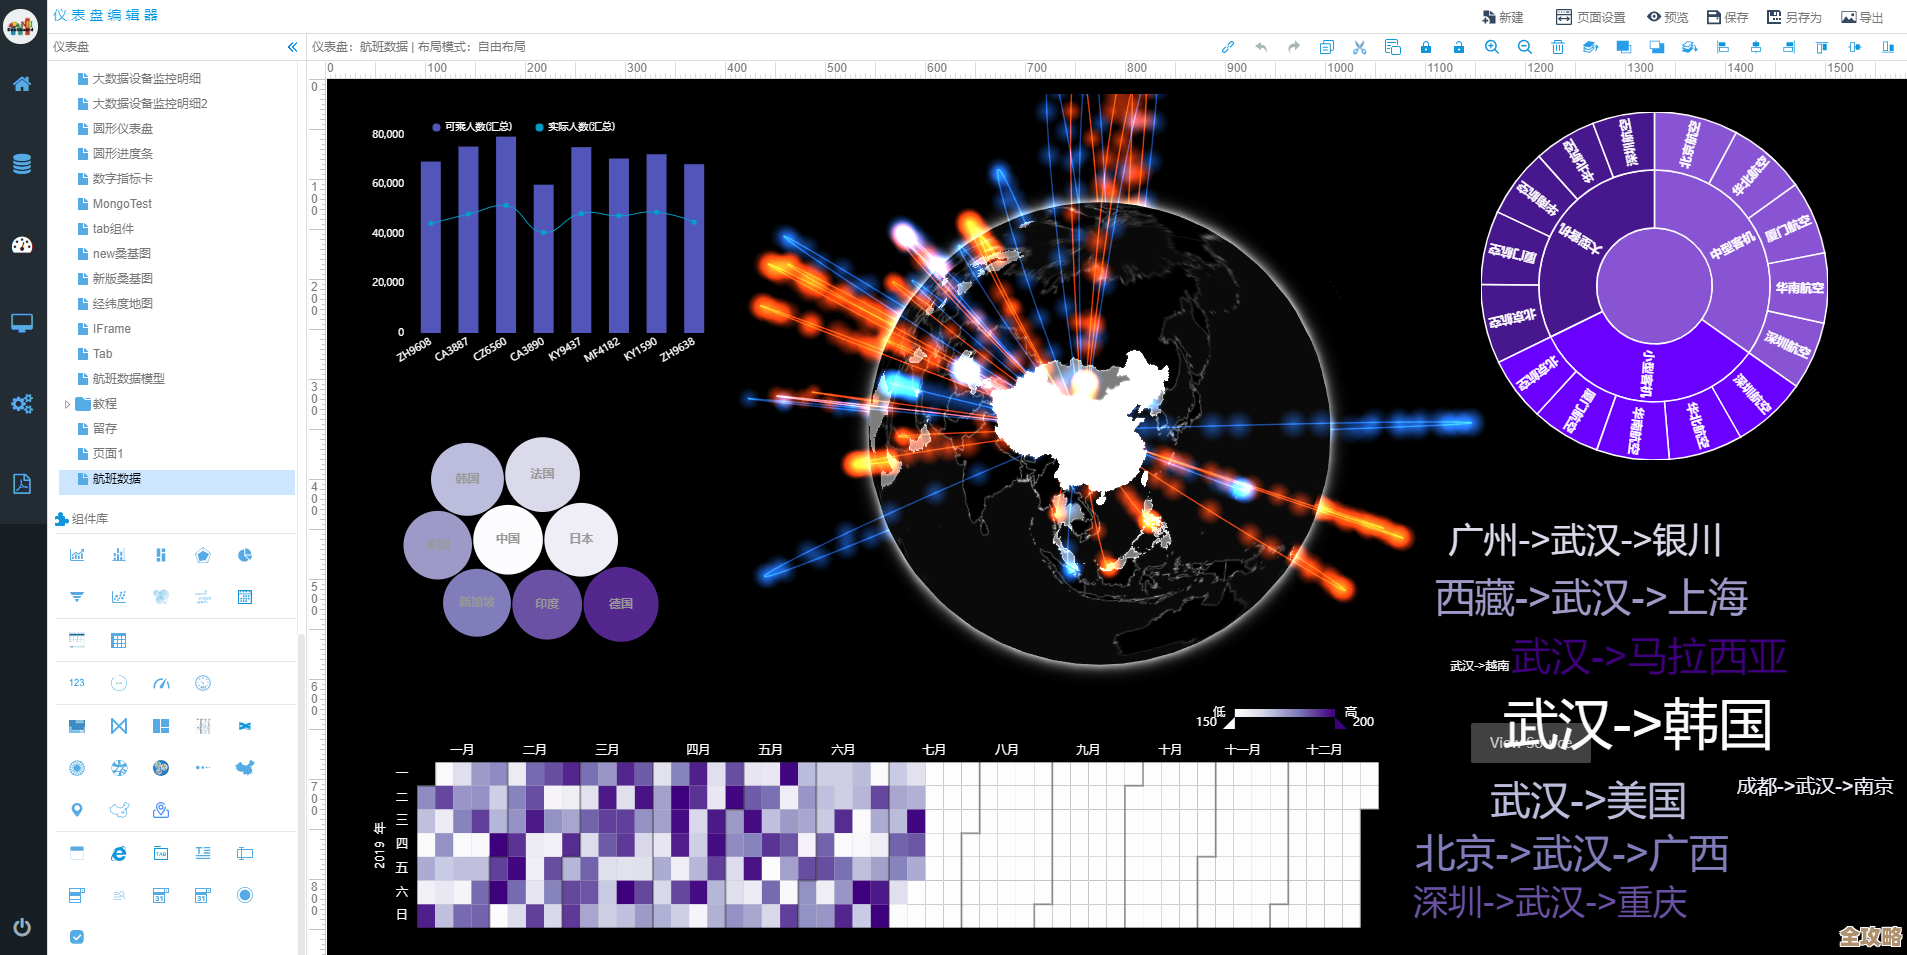Undo the last action in toolbar
The image size is (1907, 955).
[1261, 47]
